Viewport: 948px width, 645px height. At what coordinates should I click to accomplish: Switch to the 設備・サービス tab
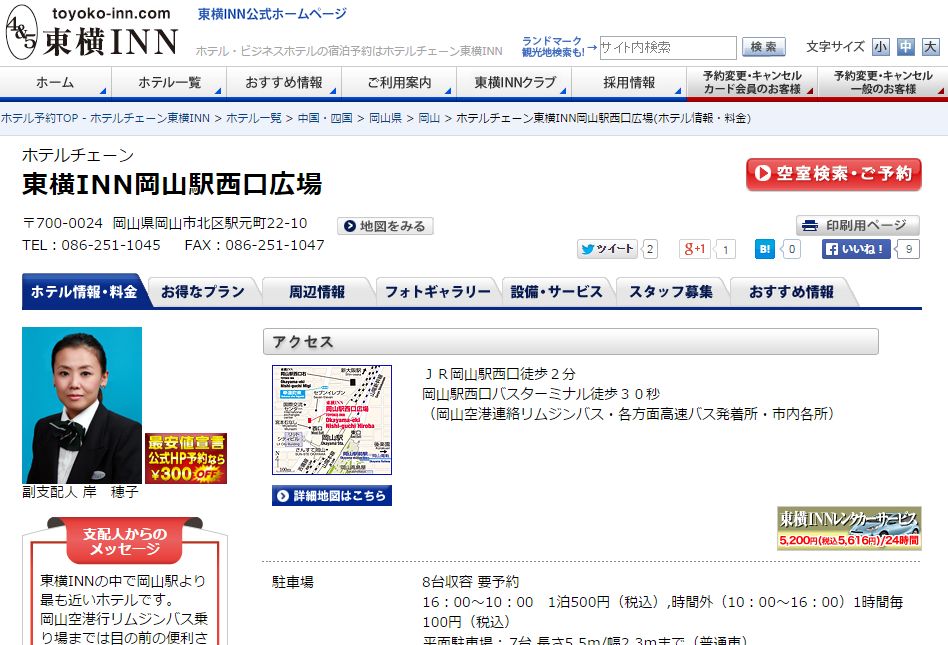[557, 292]
